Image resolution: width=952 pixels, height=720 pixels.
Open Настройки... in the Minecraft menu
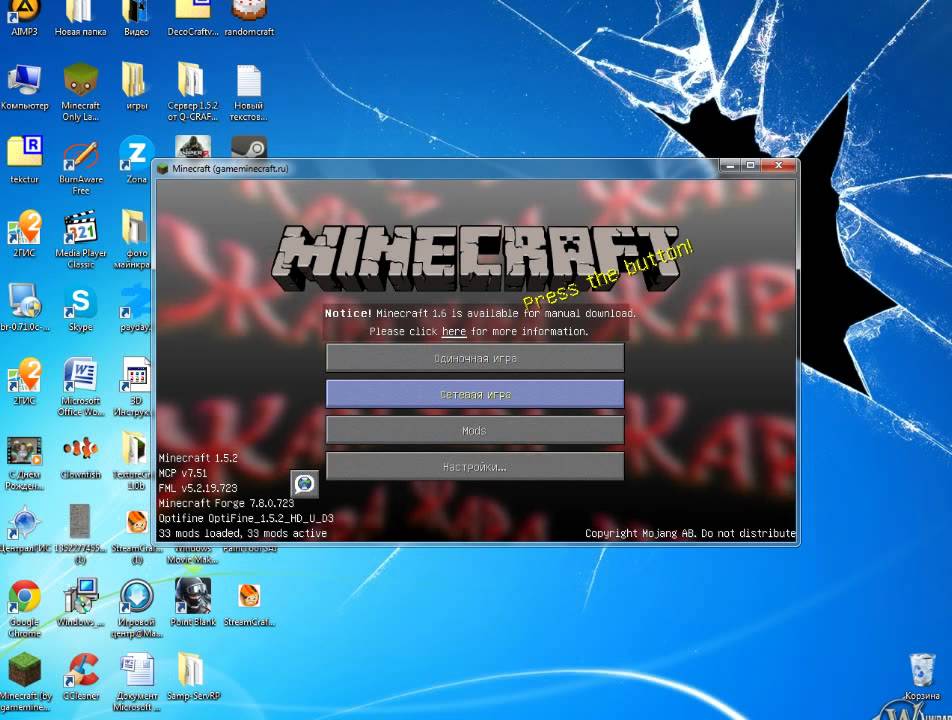475,467
